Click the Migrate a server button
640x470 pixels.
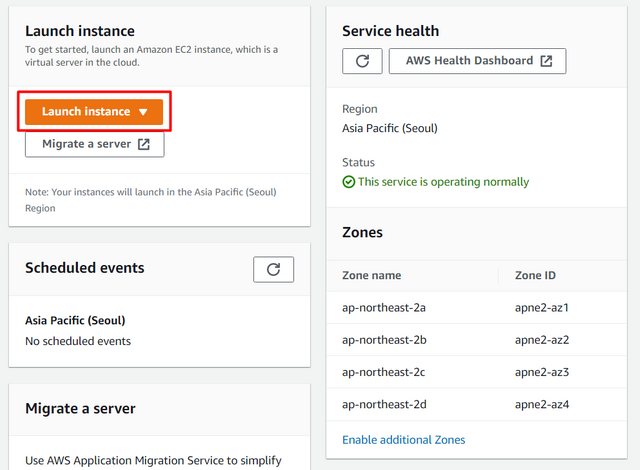point(95,144)
